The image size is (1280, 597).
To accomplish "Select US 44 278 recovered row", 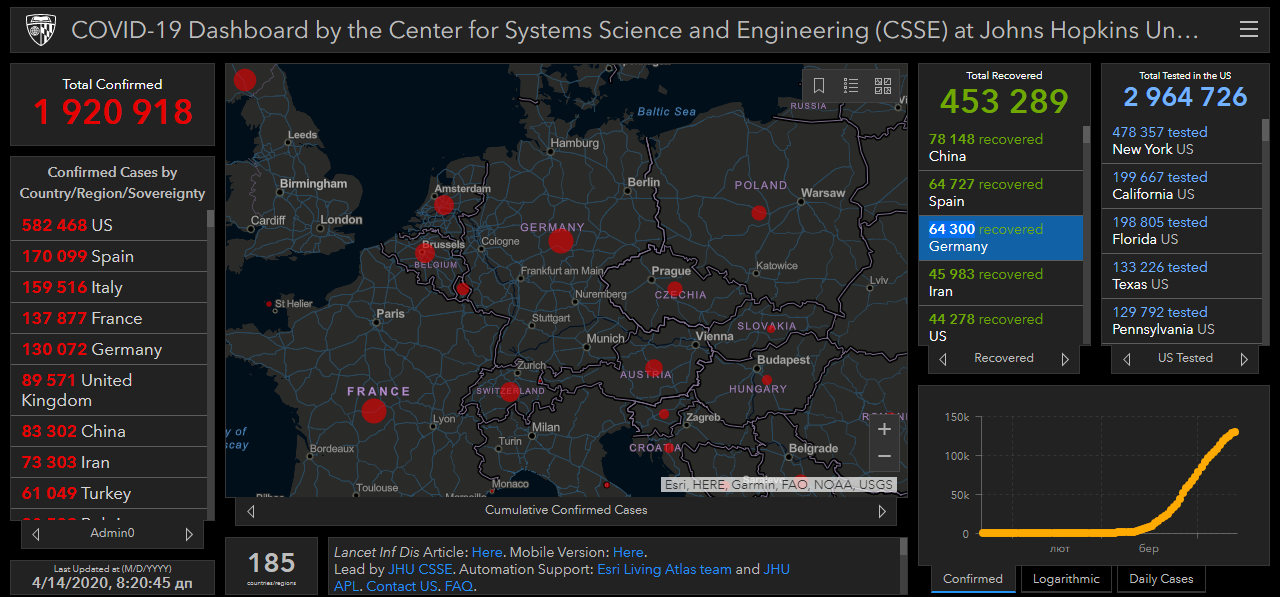I will pos(1000,327).
